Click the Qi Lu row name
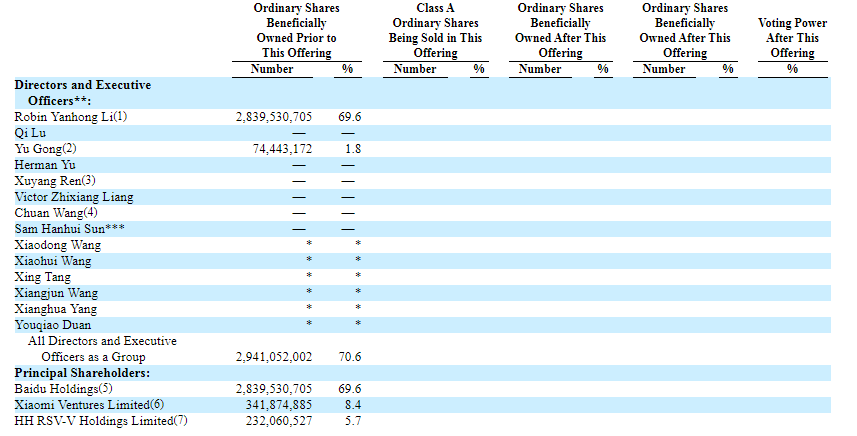 (30, 133)
